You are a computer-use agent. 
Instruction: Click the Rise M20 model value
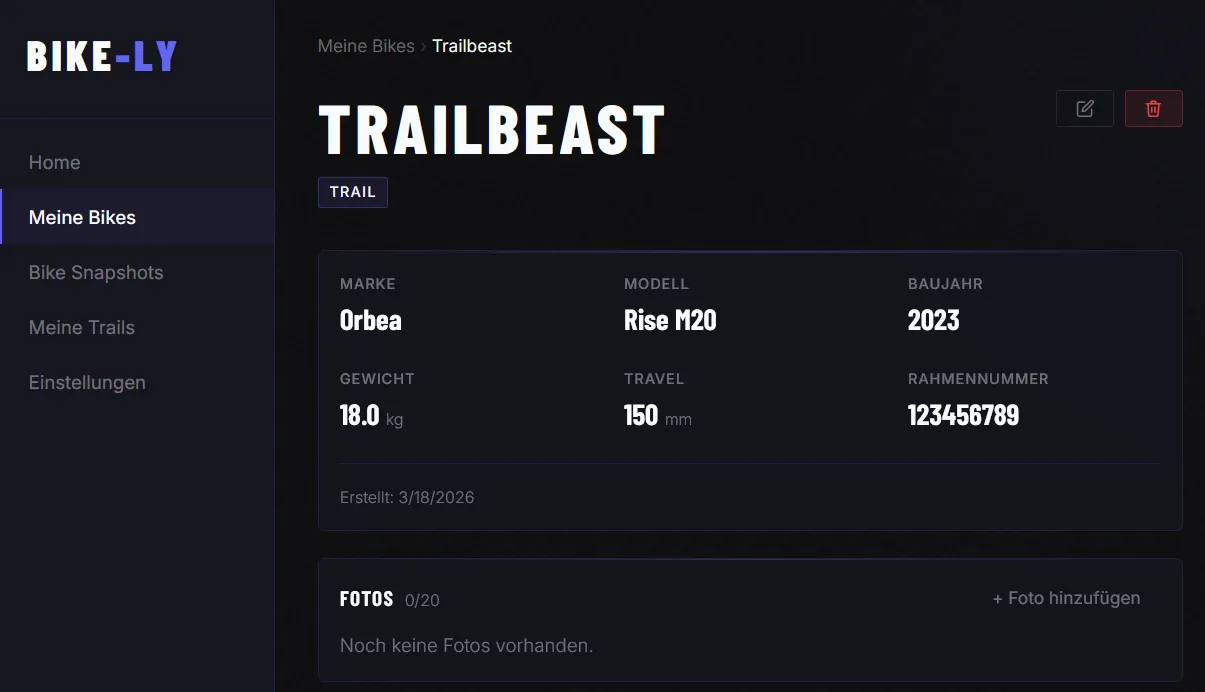670,320
